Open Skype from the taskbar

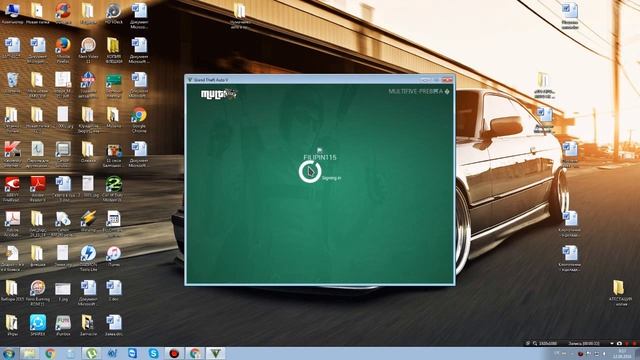coord(153,353)
